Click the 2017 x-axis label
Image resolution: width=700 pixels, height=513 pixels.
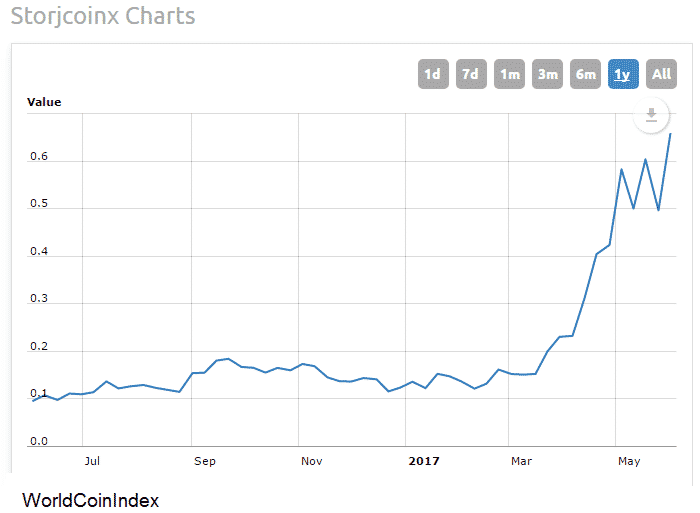424,461
